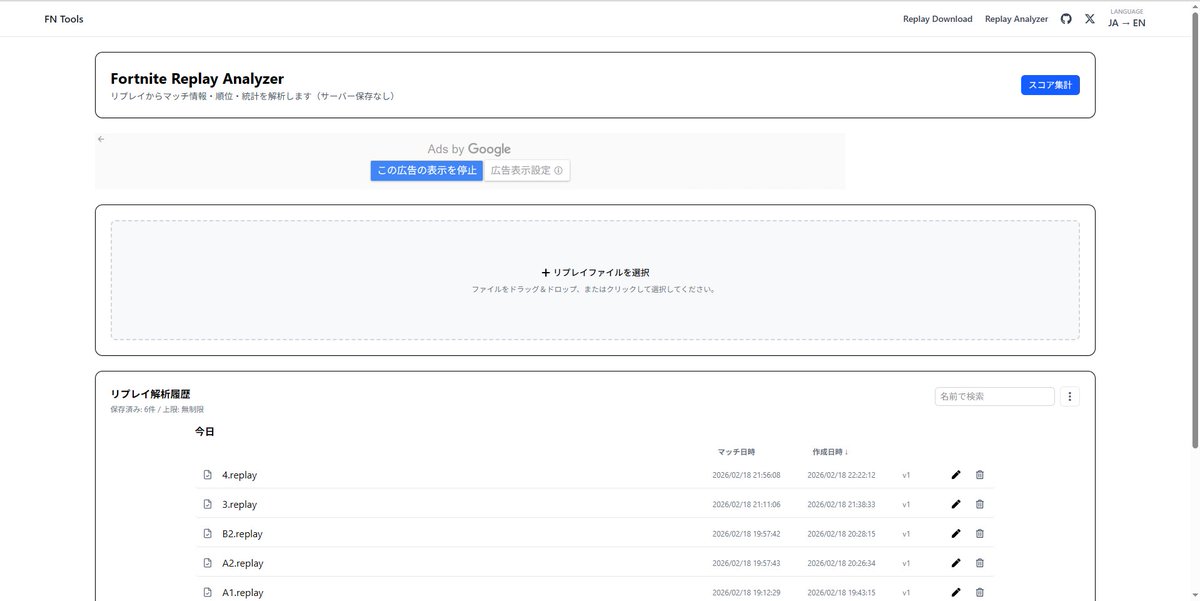This screenshot has height=601, width=1200.
Task: Open the Replay Analyzer page
Action: point(1016,19)
